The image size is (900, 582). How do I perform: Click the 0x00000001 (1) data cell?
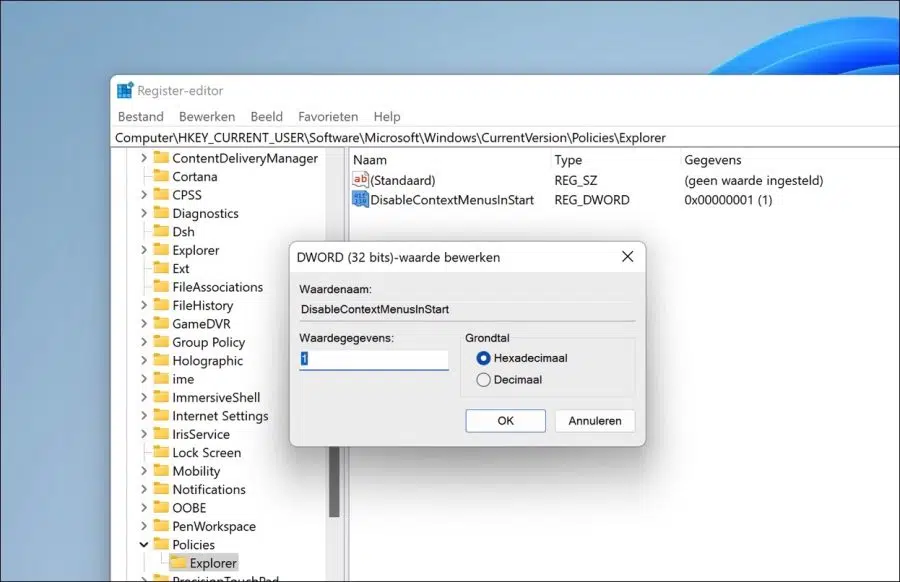(728, 200)
